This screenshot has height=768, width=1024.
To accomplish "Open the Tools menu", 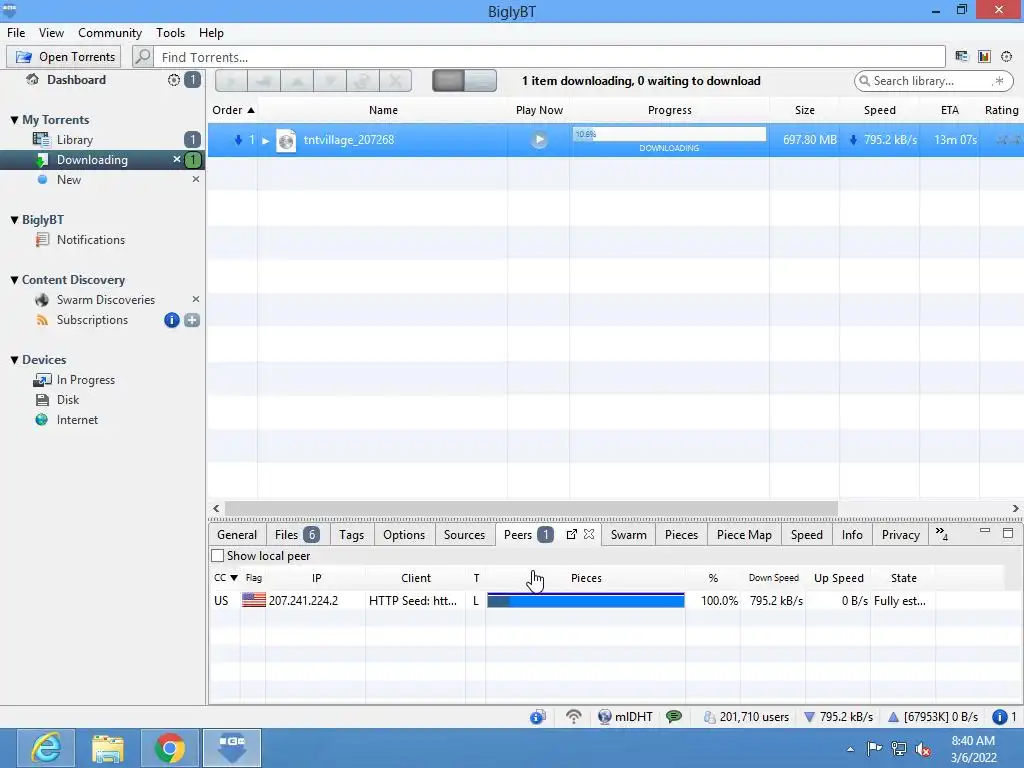I will (170, 33).
